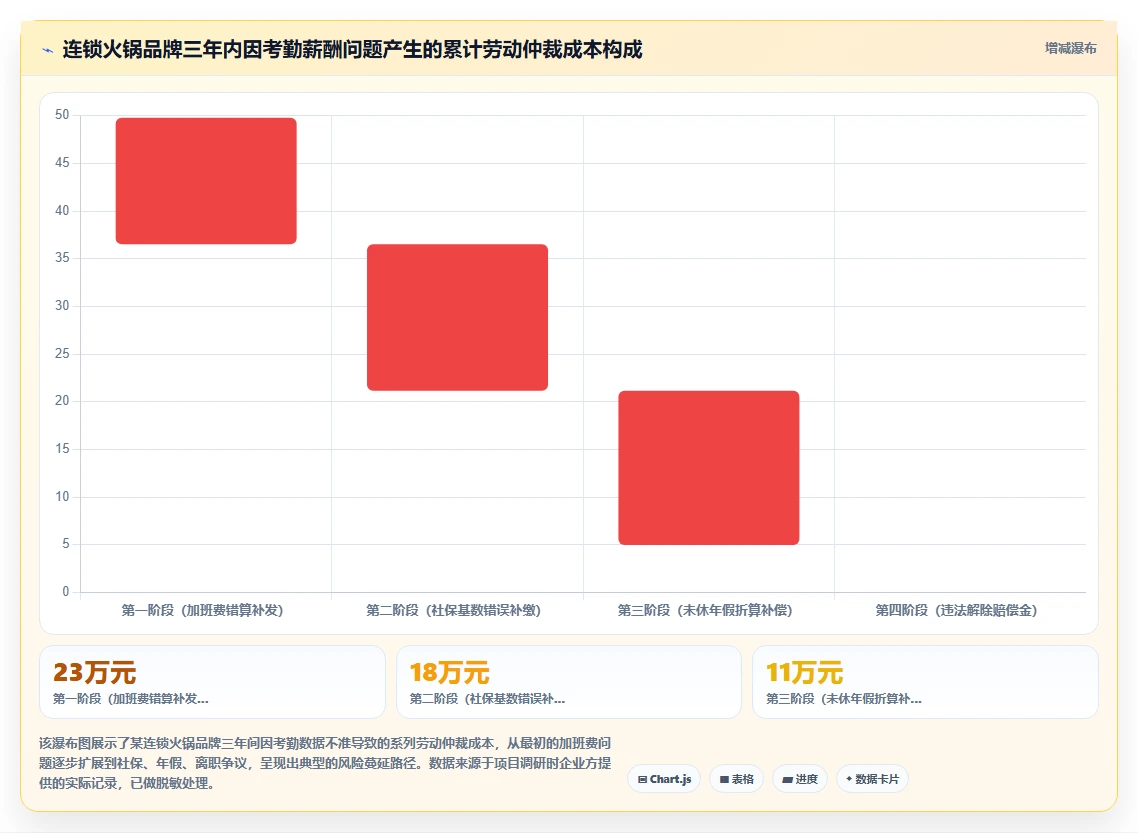The width and height of the screenshot is (1138, 833).
Task: Click the chart title about 劳动仲裁成本构成
Action: coord(352,49)
